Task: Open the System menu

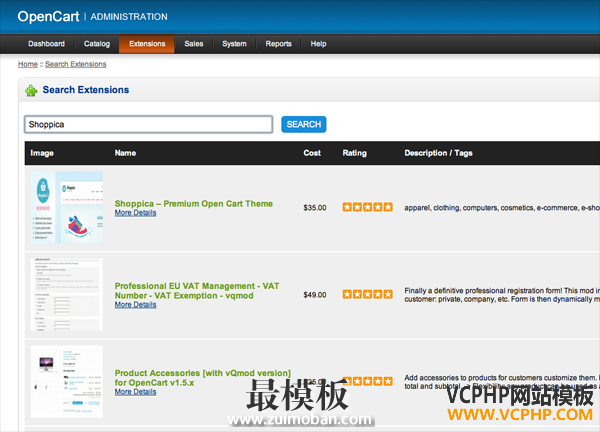Action: point(234,44)
